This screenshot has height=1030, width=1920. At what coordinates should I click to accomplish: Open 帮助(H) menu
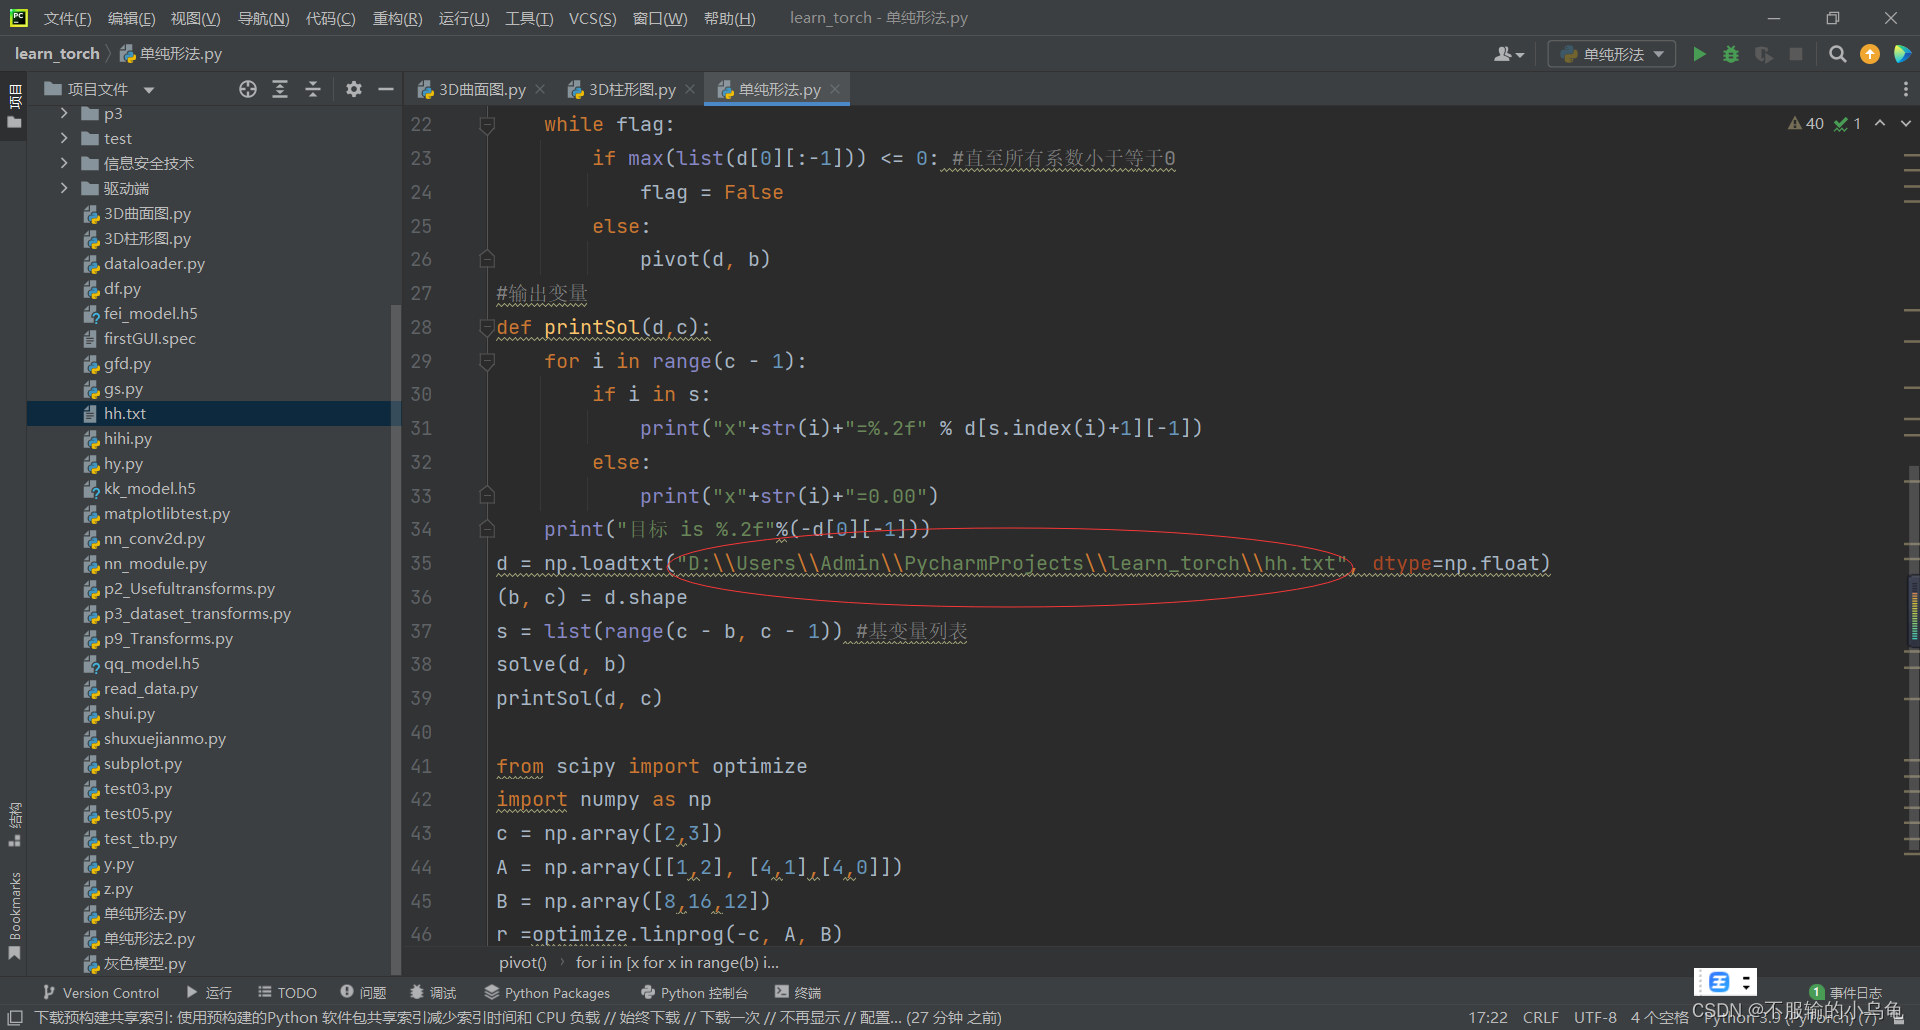pyautogui.click(x=729, y=18)
